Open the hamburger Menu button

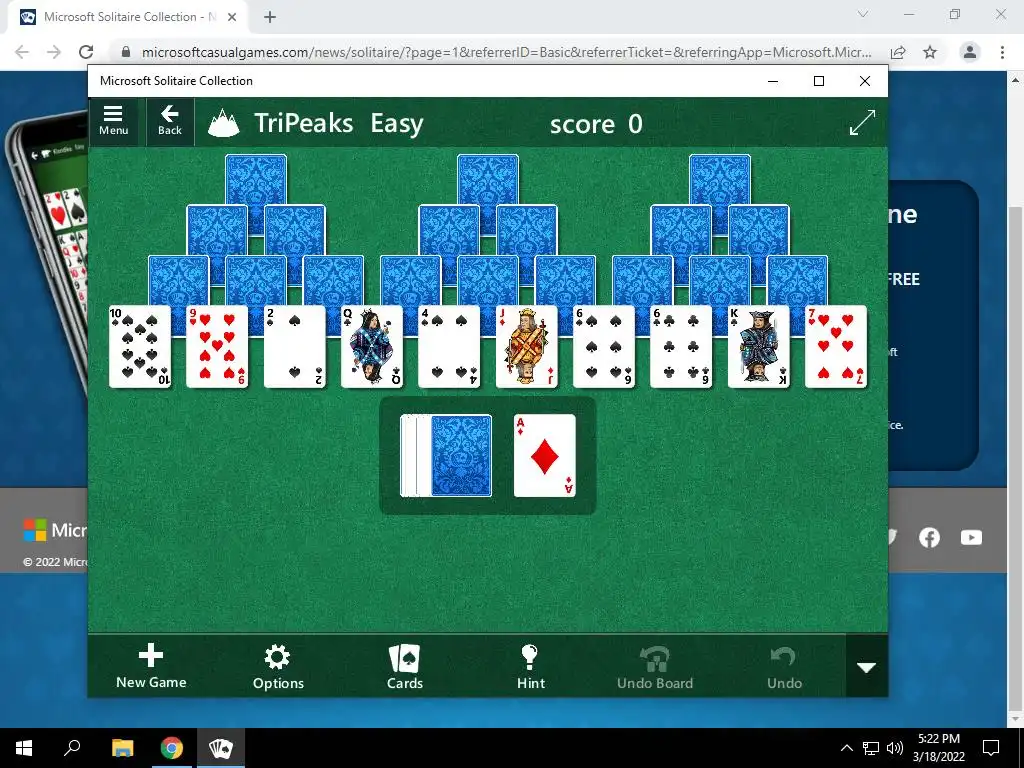pos(113,121)
